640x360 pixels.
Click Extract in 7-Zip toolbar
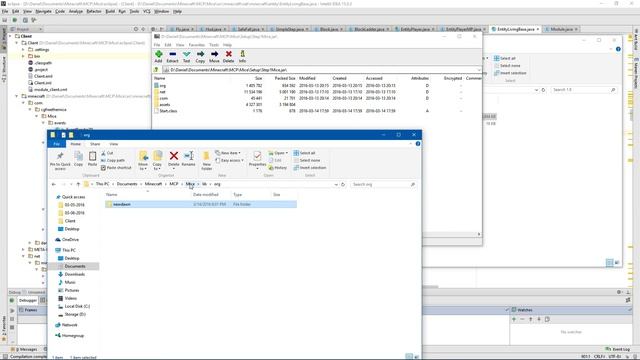(172, 56)
